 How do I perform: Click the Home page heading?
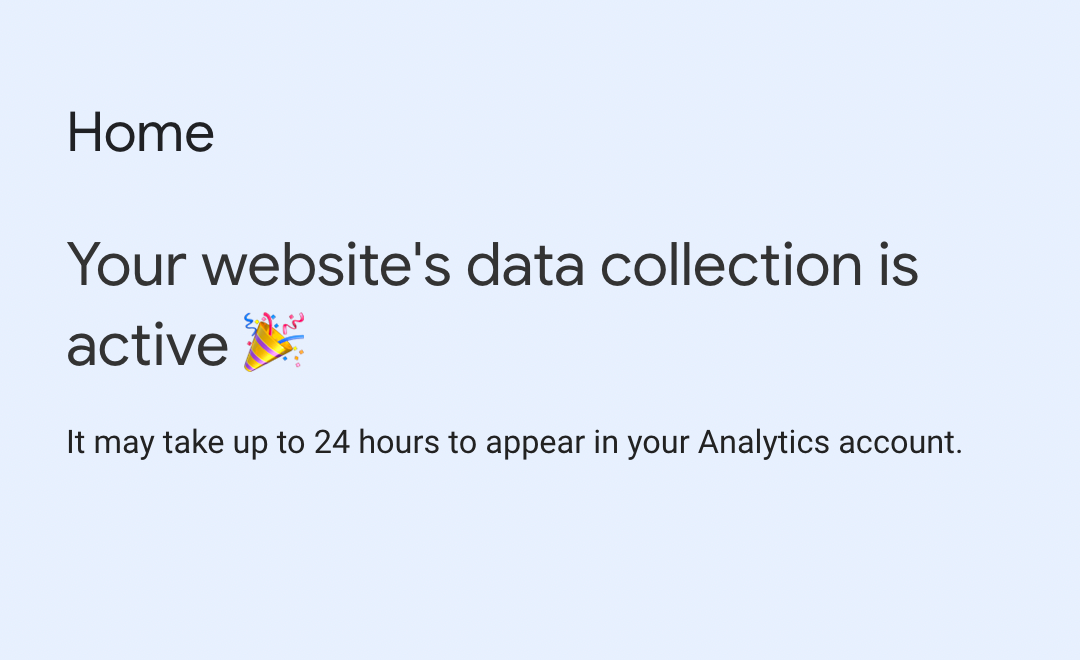click(x=141, y=133)
